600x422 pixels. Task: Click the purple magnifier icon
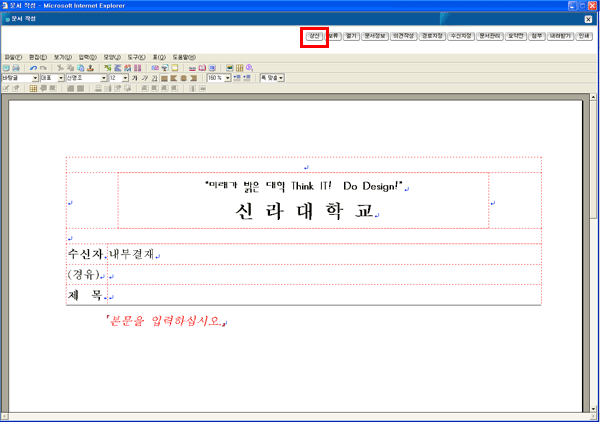(x=249, y=68)
